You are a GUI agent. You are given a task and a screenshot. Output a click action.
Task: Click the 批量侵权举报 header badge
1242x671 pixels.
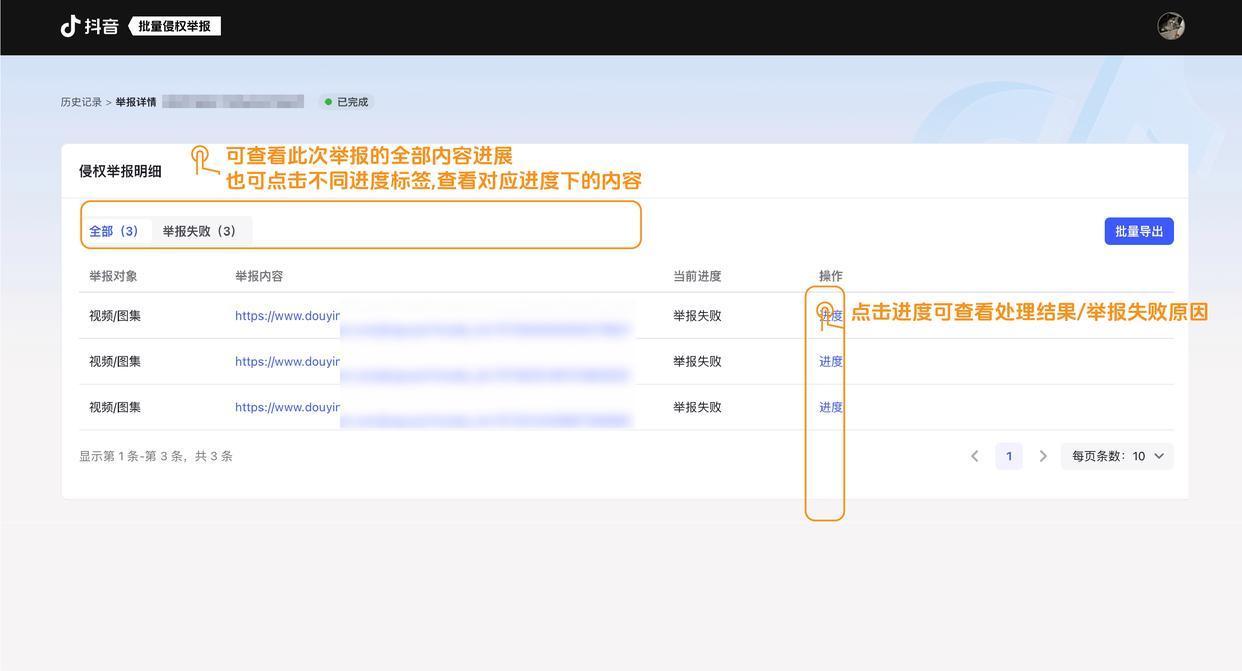coord(174,26)
